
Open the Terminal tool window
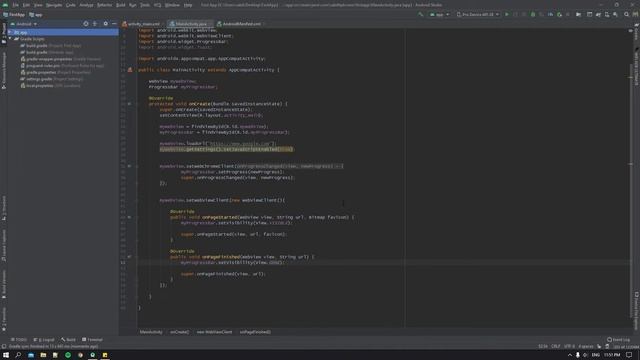click(92, 340)
